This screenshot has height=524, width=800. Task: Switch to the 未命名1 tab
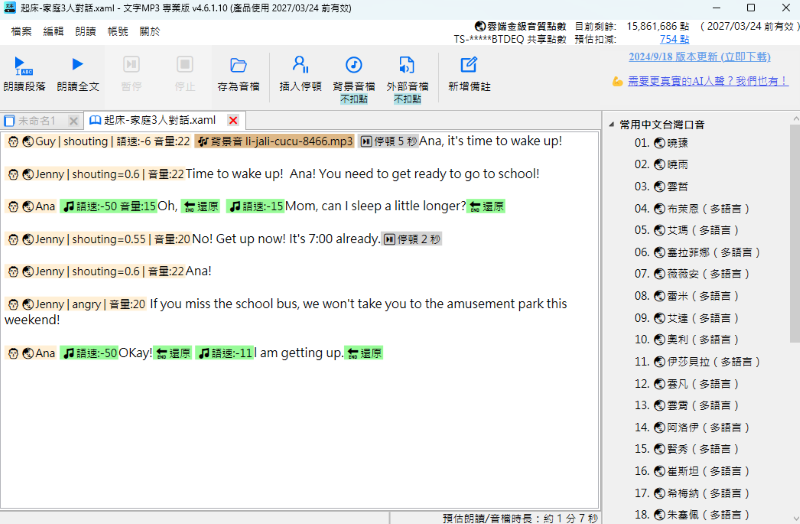(36, 120)
